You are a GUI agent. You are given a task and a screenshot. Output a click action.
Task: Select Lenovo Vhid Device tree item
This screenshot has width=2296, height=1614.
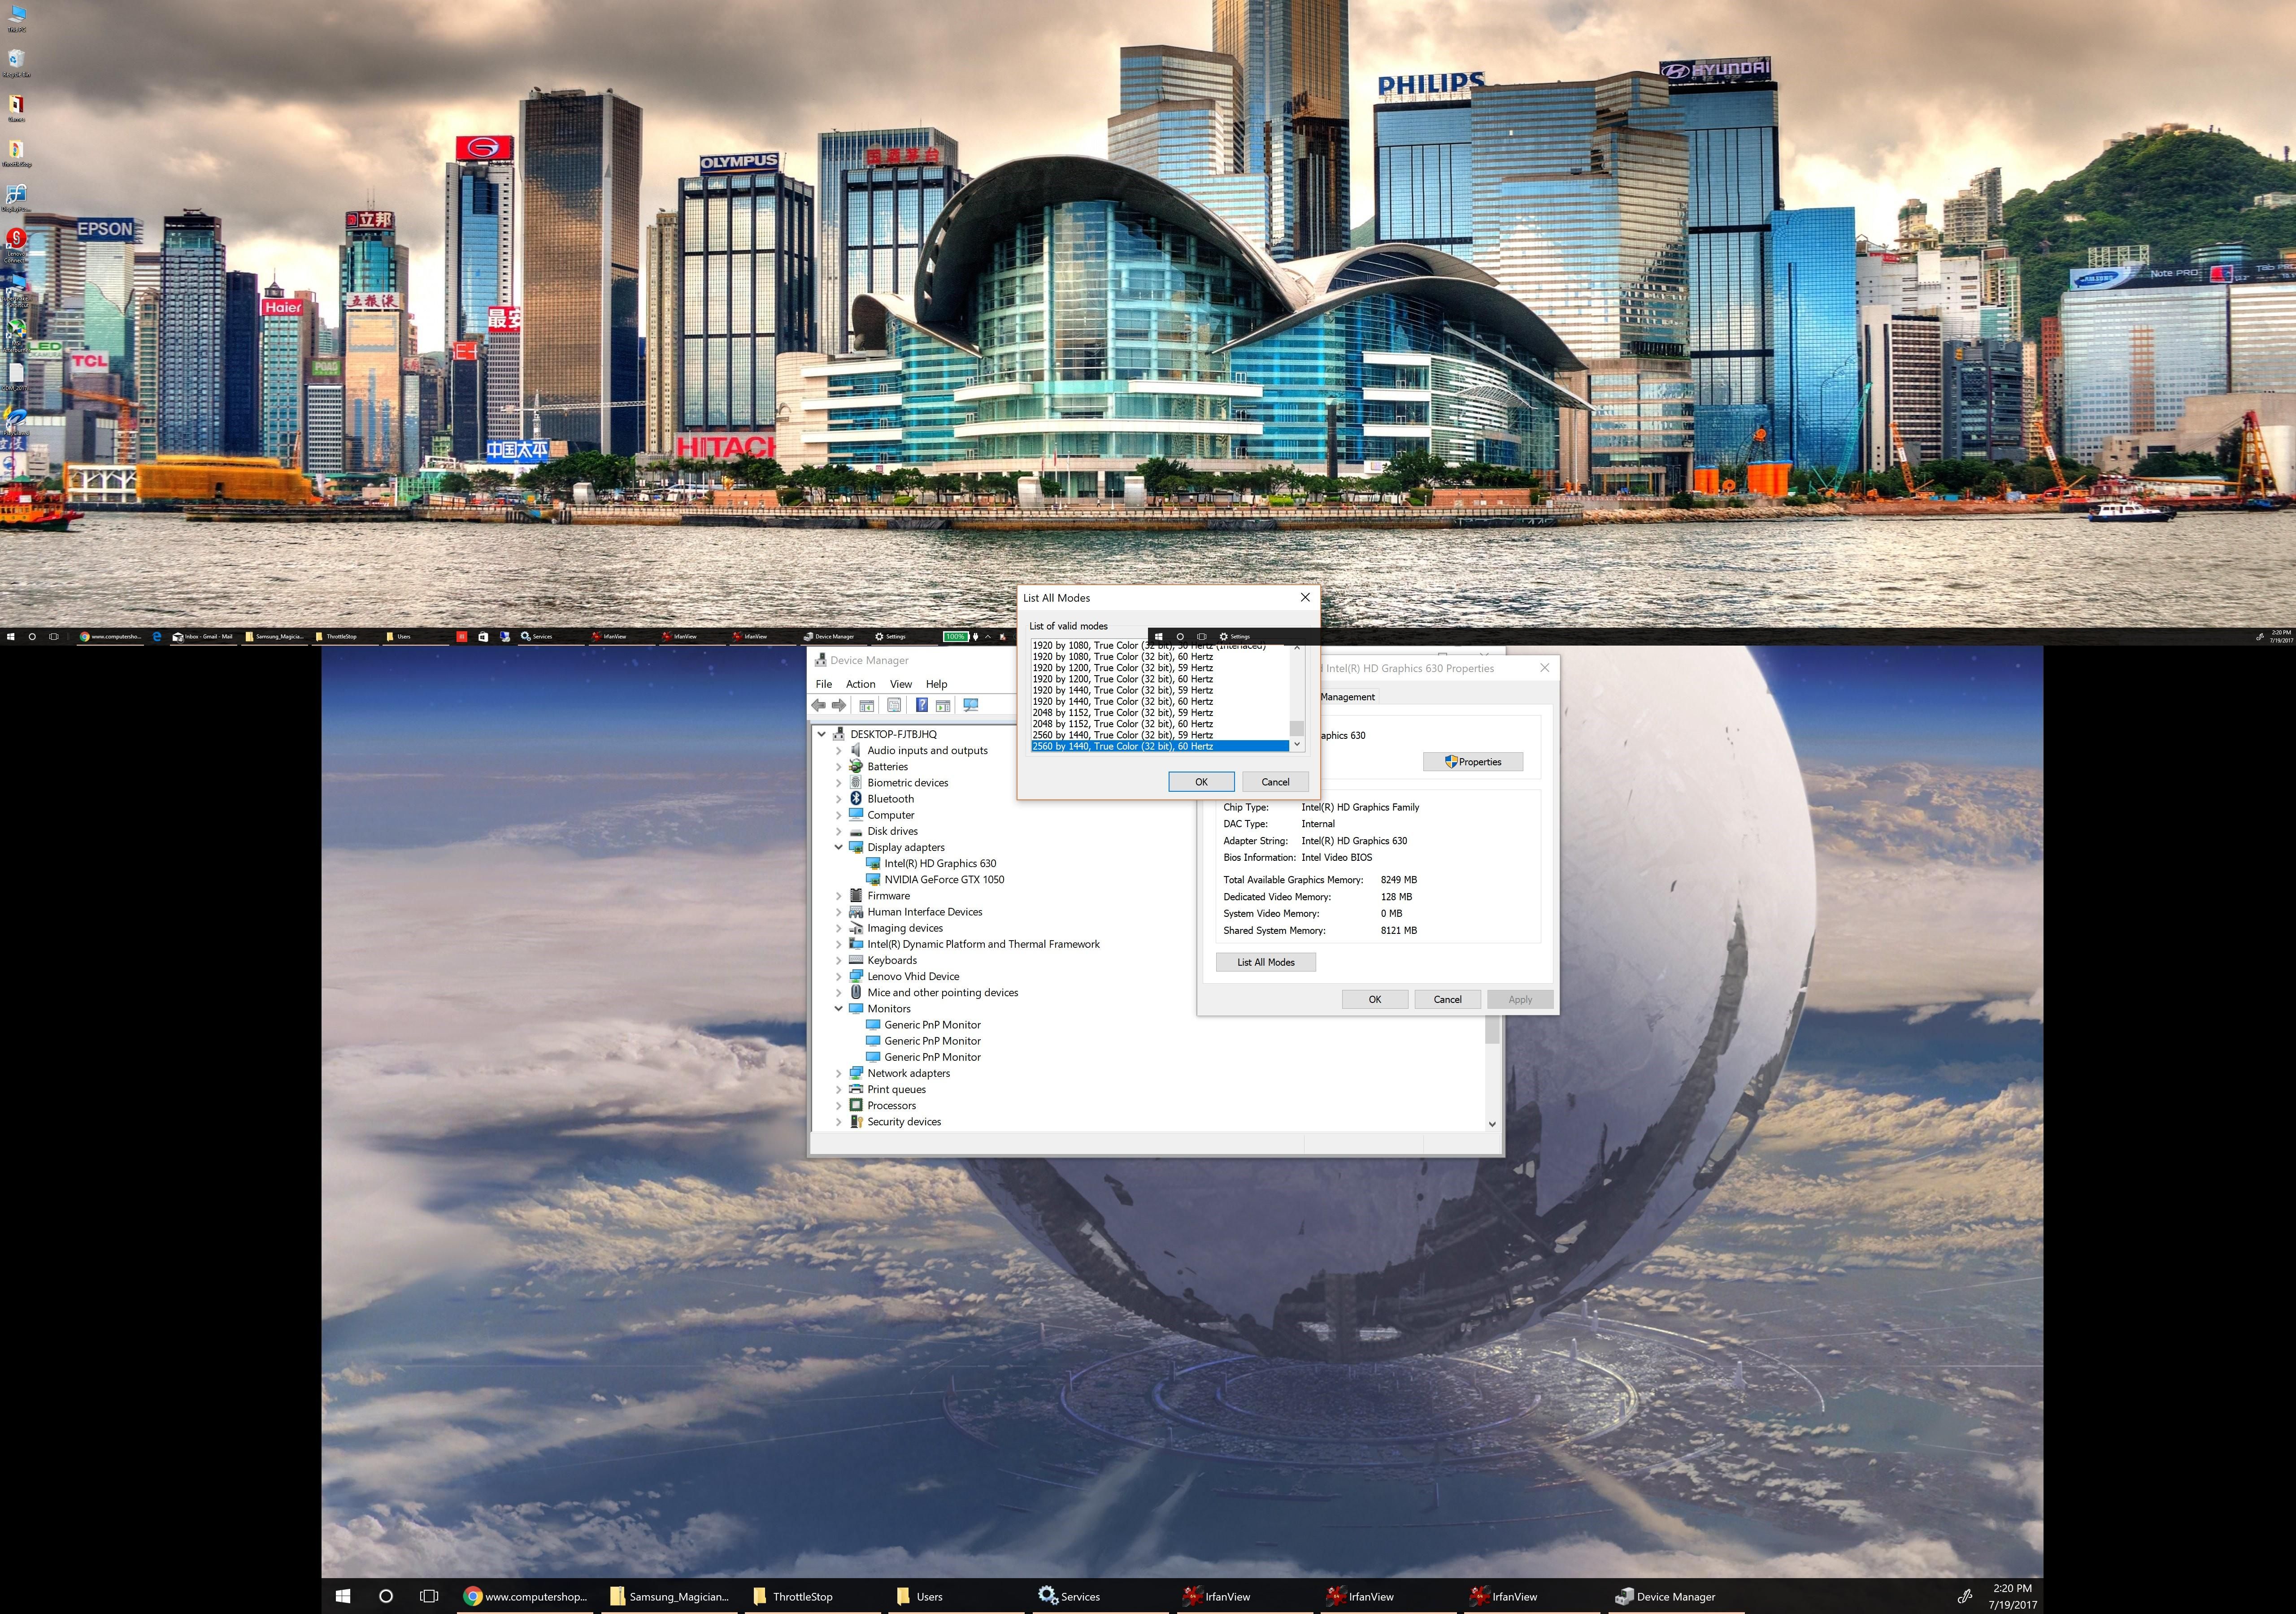point(913,976)
